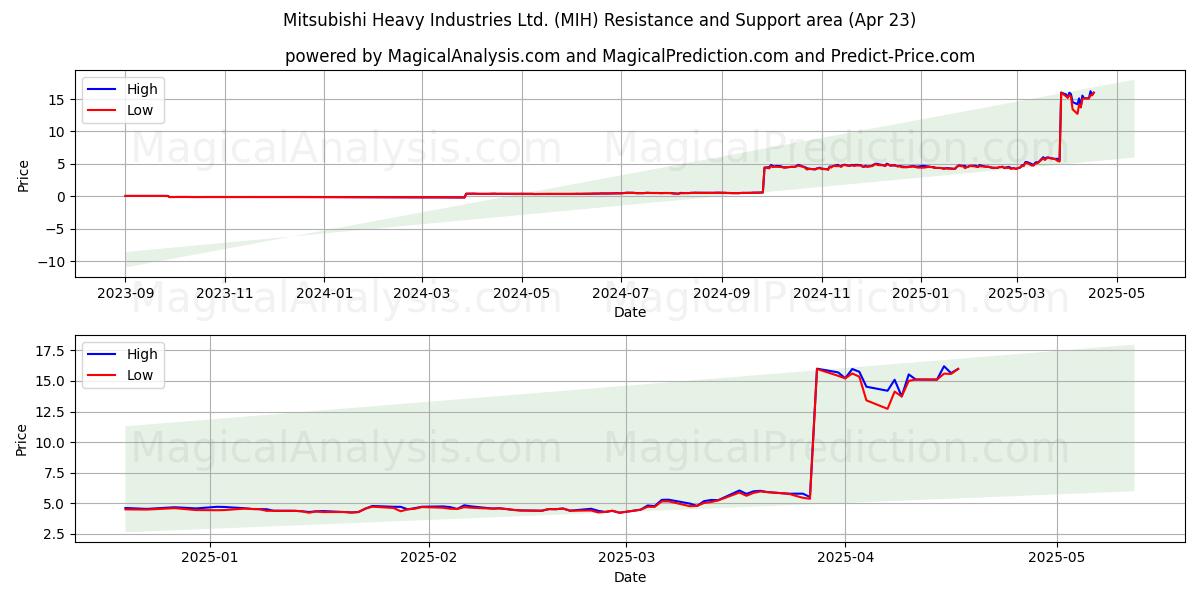Click the main chart title mentioning Mitsubishi Heavy Industries
Screen dimensions: 1200x600
pos(600,20)
